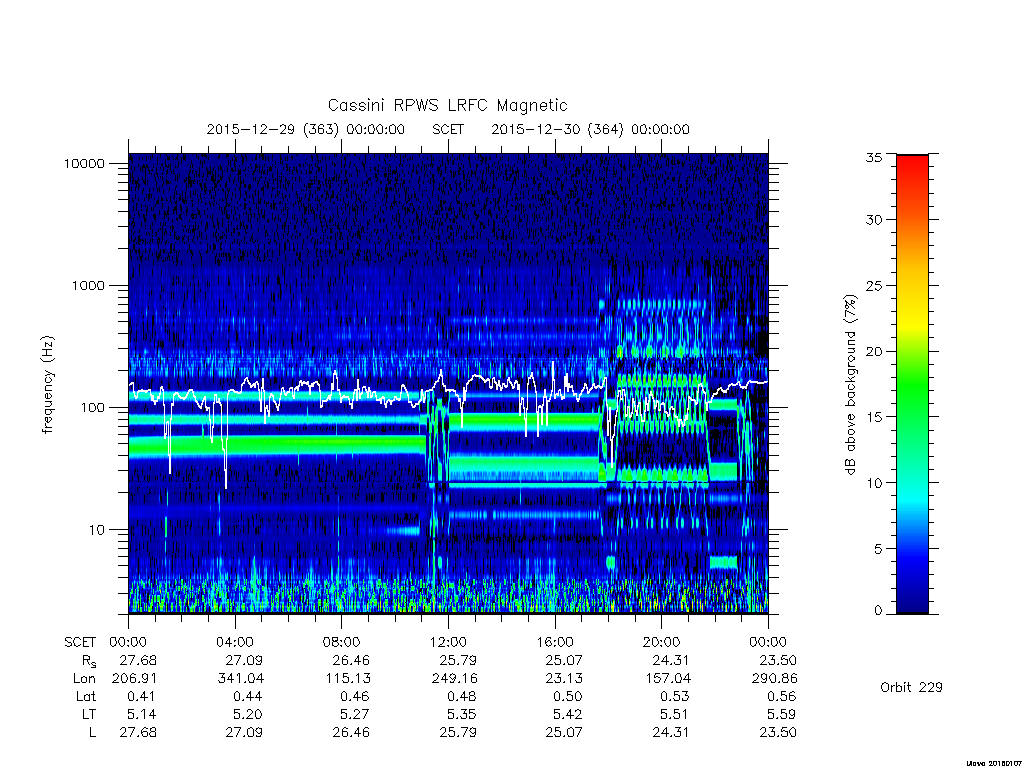Click the 'frequency (Hz)' axis label
This screenshot has width=1024, height=768.
47,385
